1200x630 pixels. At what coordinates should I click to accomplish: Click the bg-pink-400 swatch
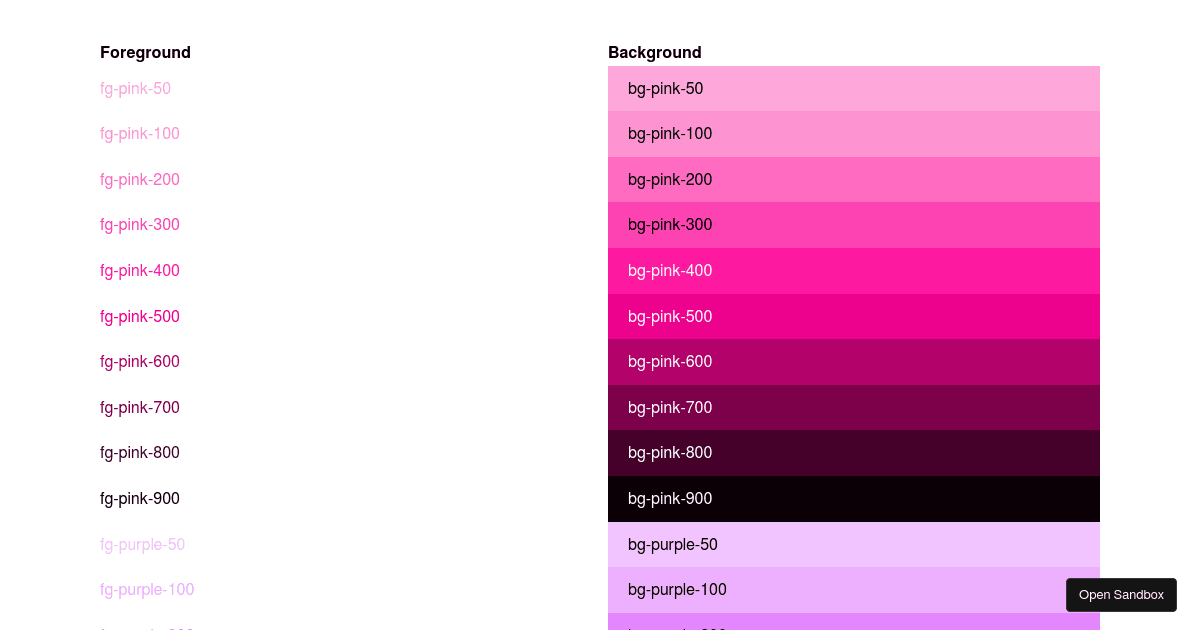pyautogui.click(x=854, y=270)
